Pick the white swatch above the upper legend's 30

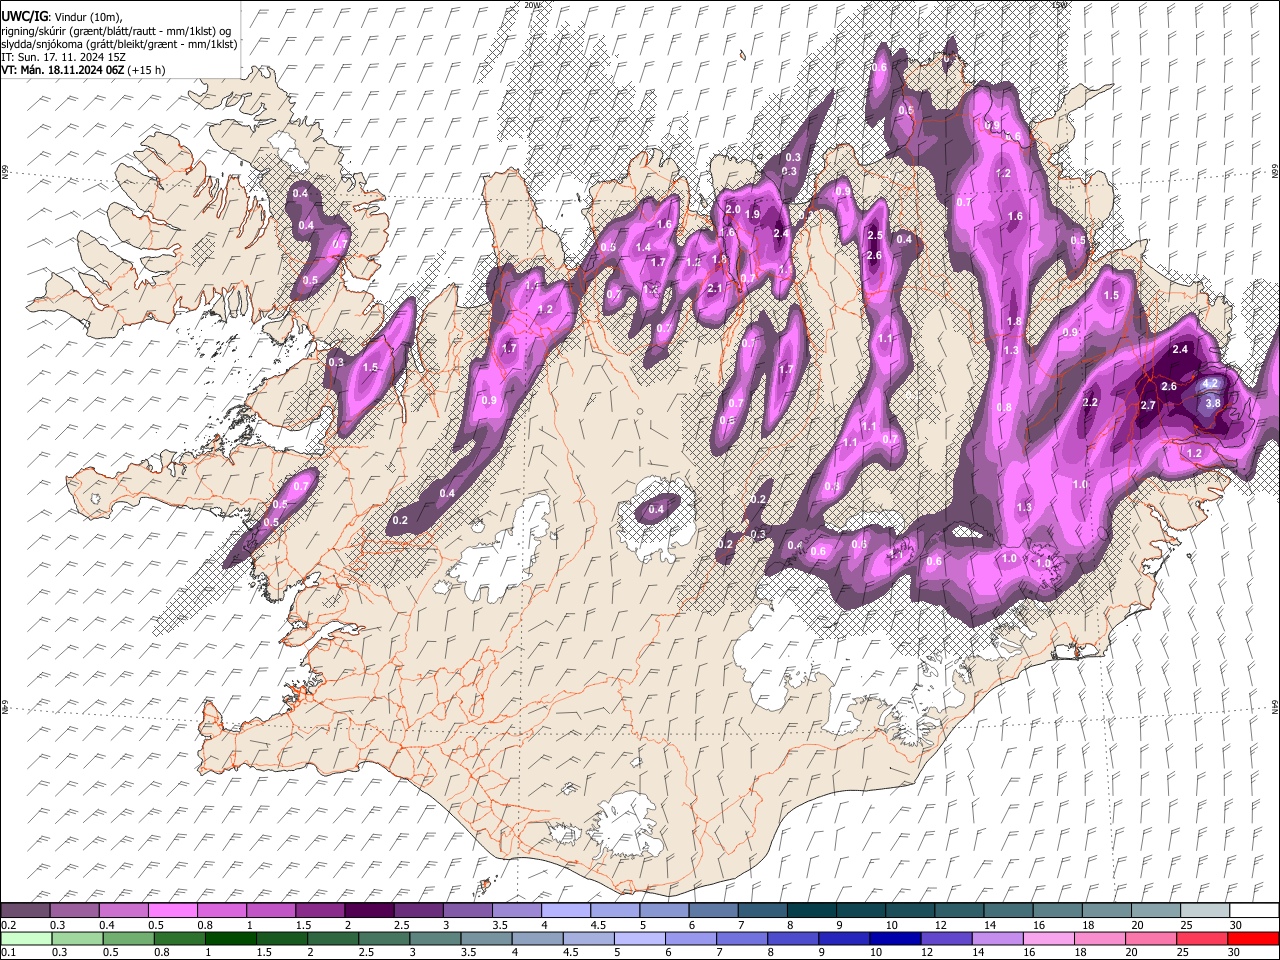pos(1254,910)
